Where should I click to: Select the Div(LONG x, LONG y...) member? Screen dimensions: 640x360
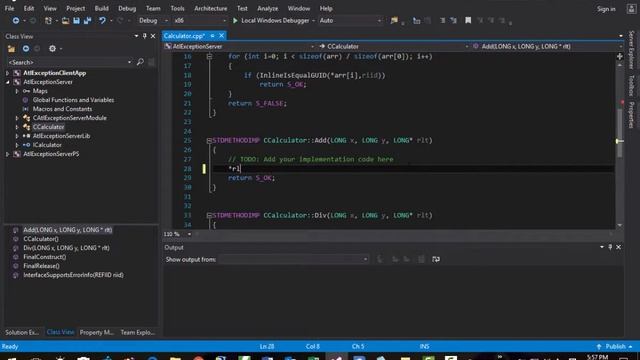(66, 248)
